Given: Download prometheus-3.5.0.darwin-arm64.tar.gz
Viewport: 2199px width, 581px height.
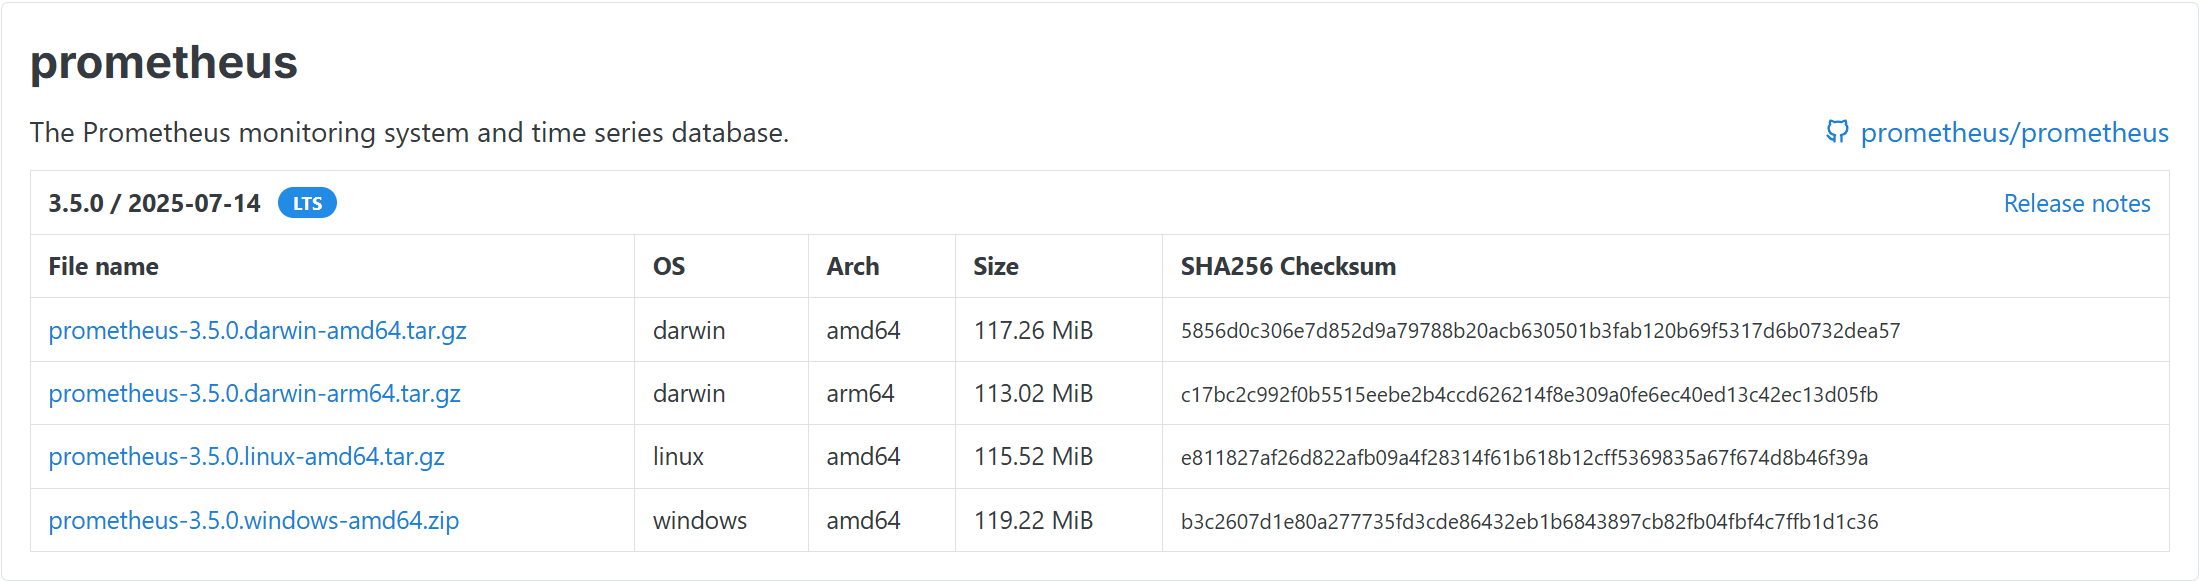Looking at the screenshot, I should pos(254,393).
